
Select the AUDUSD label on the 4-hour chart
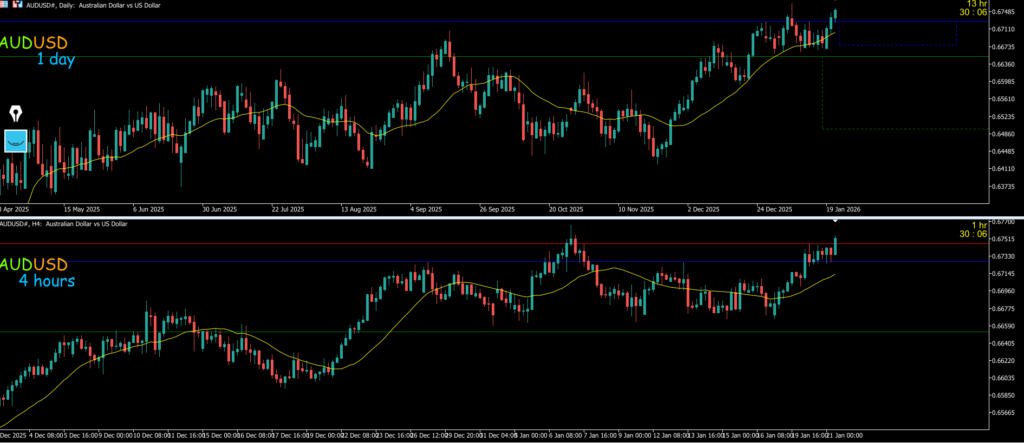coord(35,265)
